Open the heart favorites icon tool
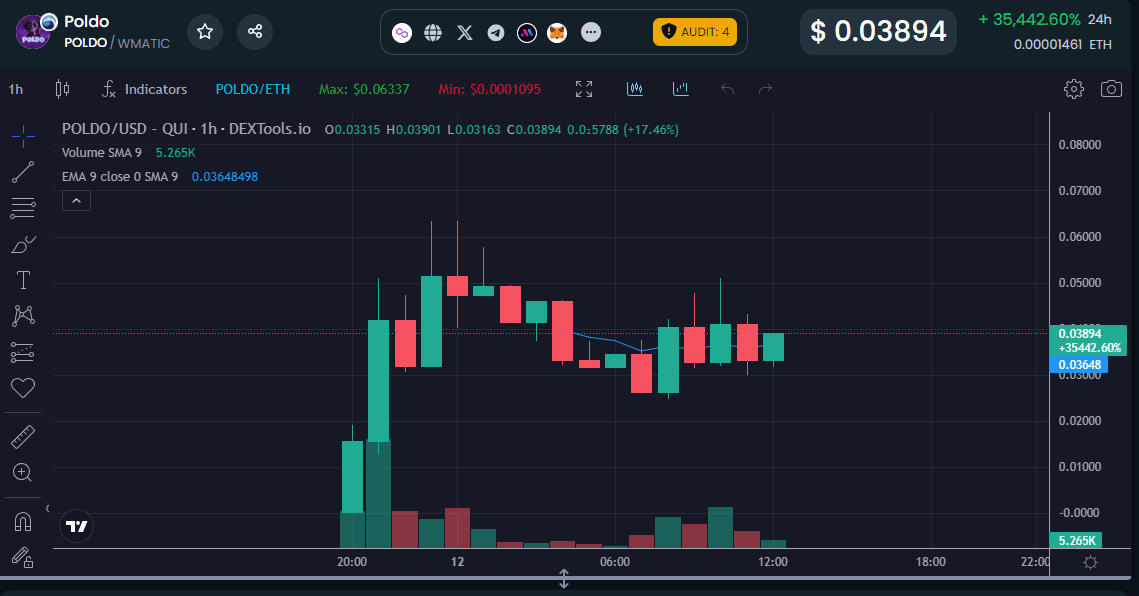Screen dimensions: 1139x596 pos(23,387)
